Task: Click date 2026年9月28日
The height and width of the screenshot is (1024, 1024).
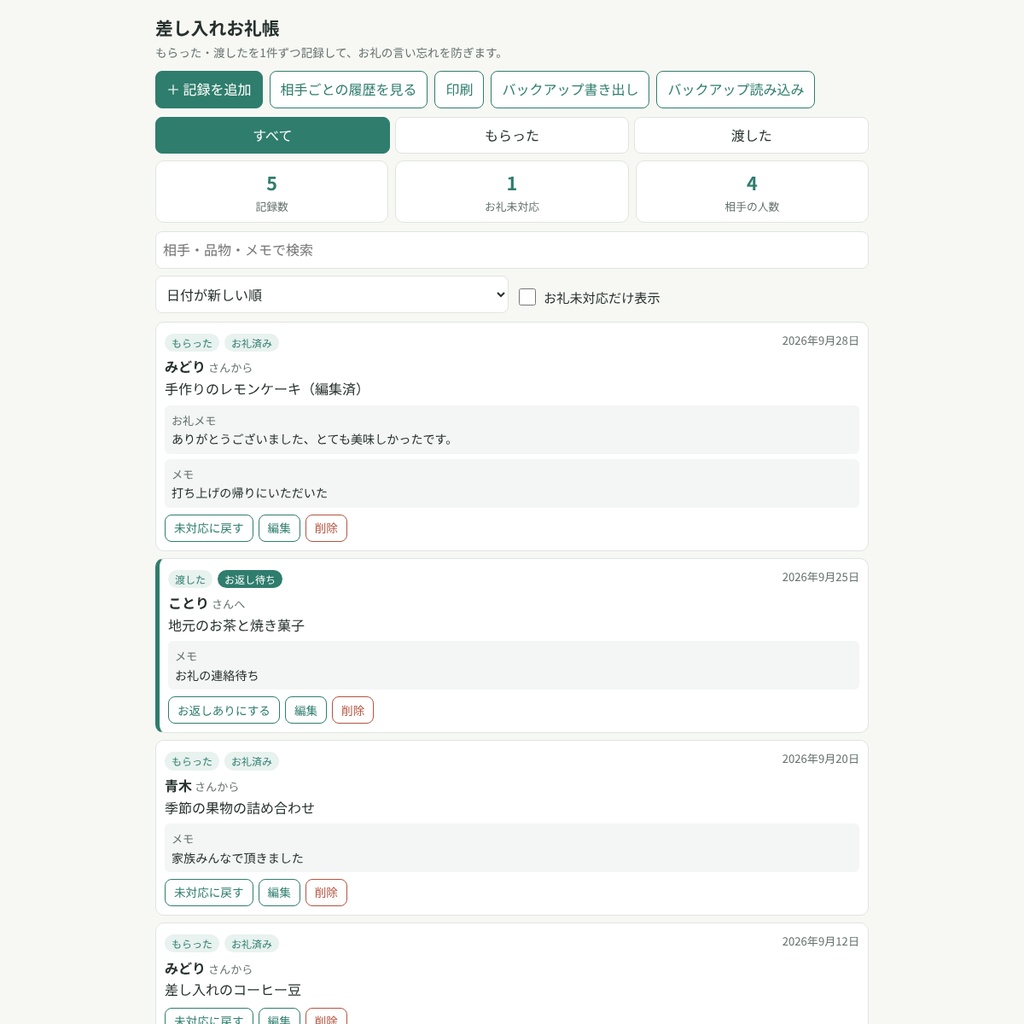Action: 820,341
